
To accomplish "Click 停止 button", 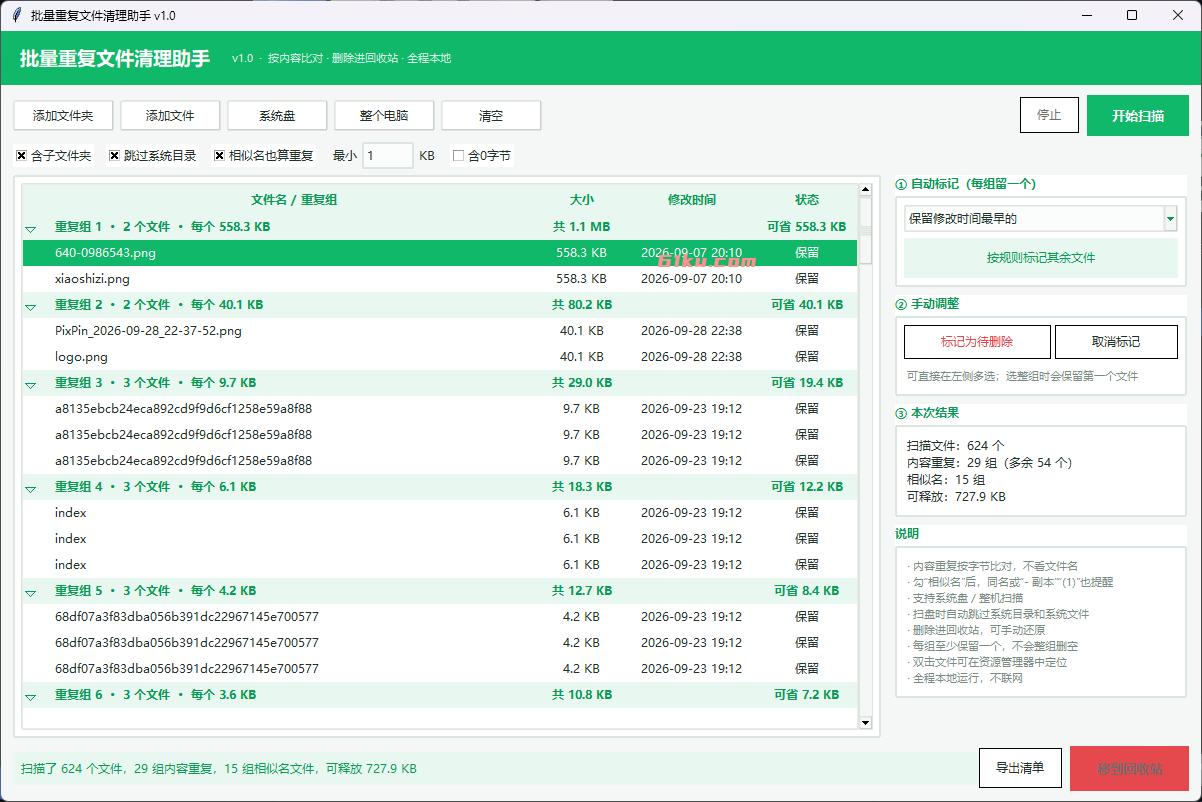I will pyautogui.click(x=1049, y=115).
